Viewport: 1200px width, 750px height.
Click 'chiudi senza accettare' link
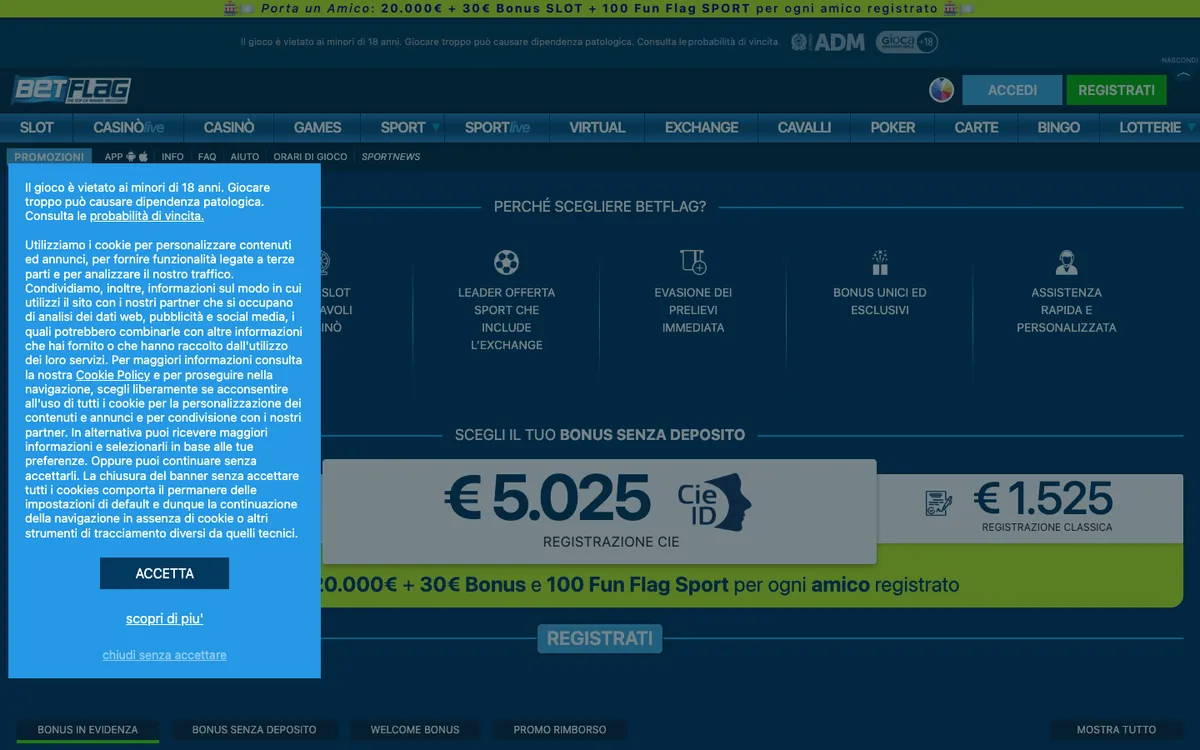click(x=164, y=655)
